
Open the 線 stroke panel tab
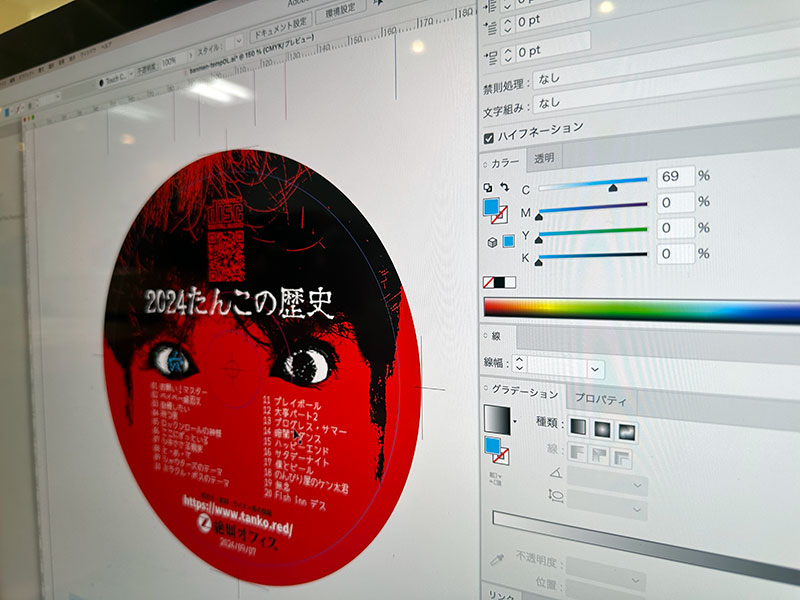click(x=496, y=336)
